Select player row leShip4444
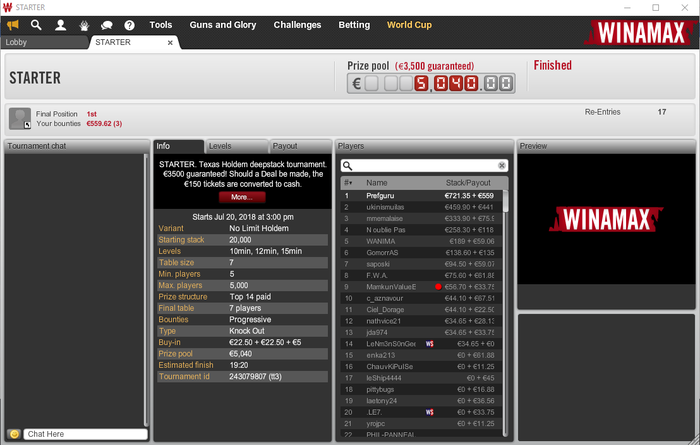700x445 pixels. coord(421,378)
